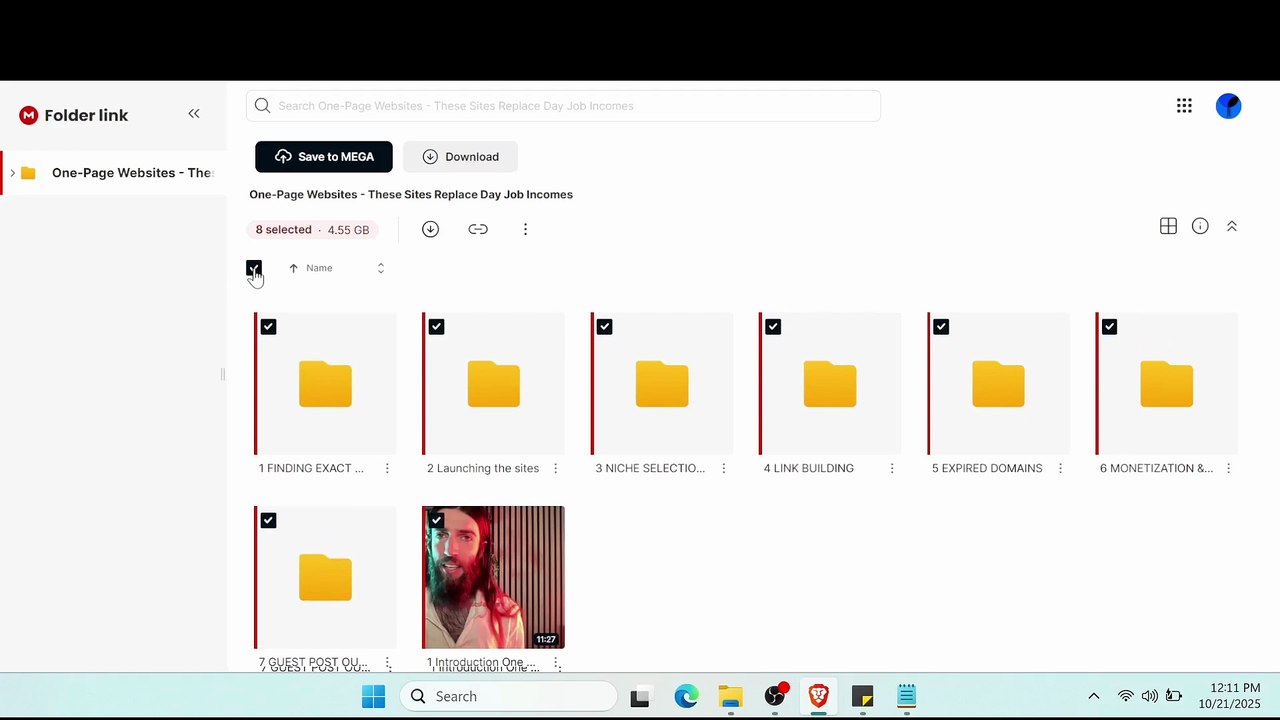Expand the One-Page Websites tree arrow
The height and width of the screenshot is (720, 1280).
point(12,173)
